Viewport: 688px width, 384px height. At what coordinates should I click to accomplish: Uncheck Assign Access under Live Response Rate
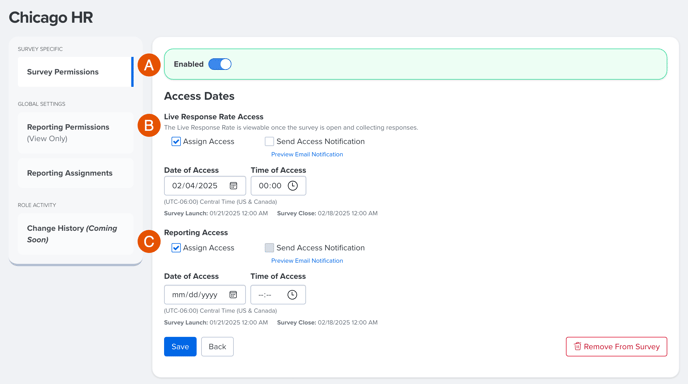[176, 141]
